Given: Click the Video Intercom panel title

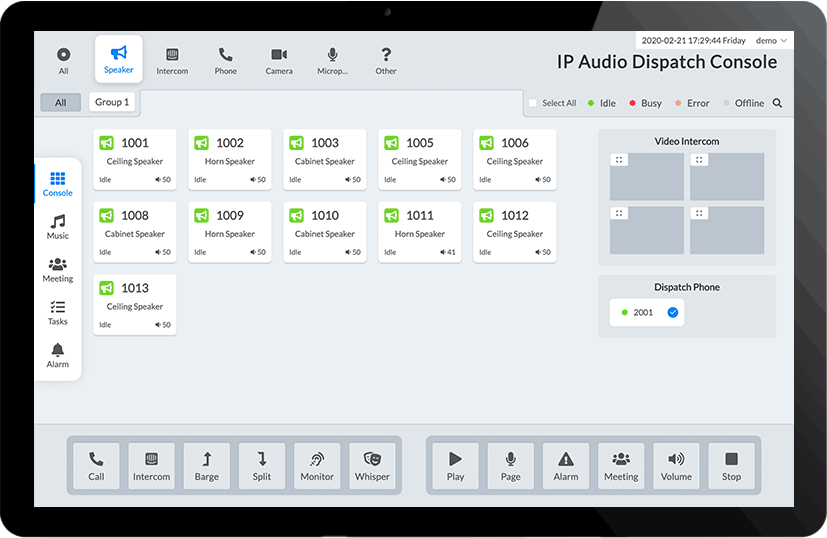Looking at the screenshot, I should tap(687, 141).
